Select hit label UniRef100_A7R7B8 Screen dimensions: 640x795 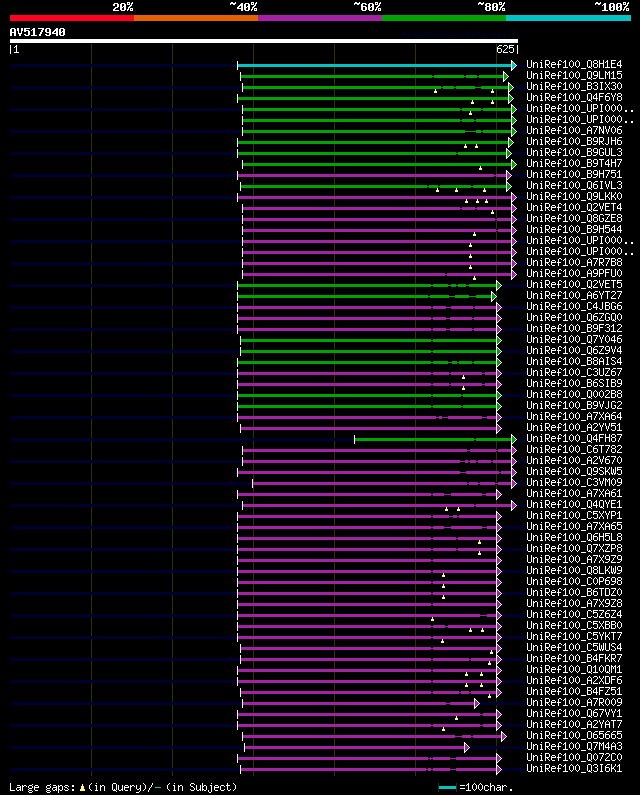coord(574,263)
